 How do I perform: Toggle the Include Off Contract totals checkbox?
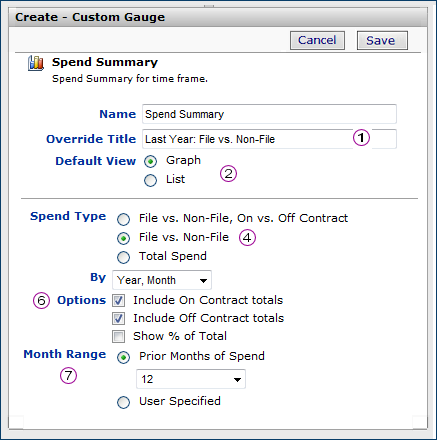(x=118, y=318)
